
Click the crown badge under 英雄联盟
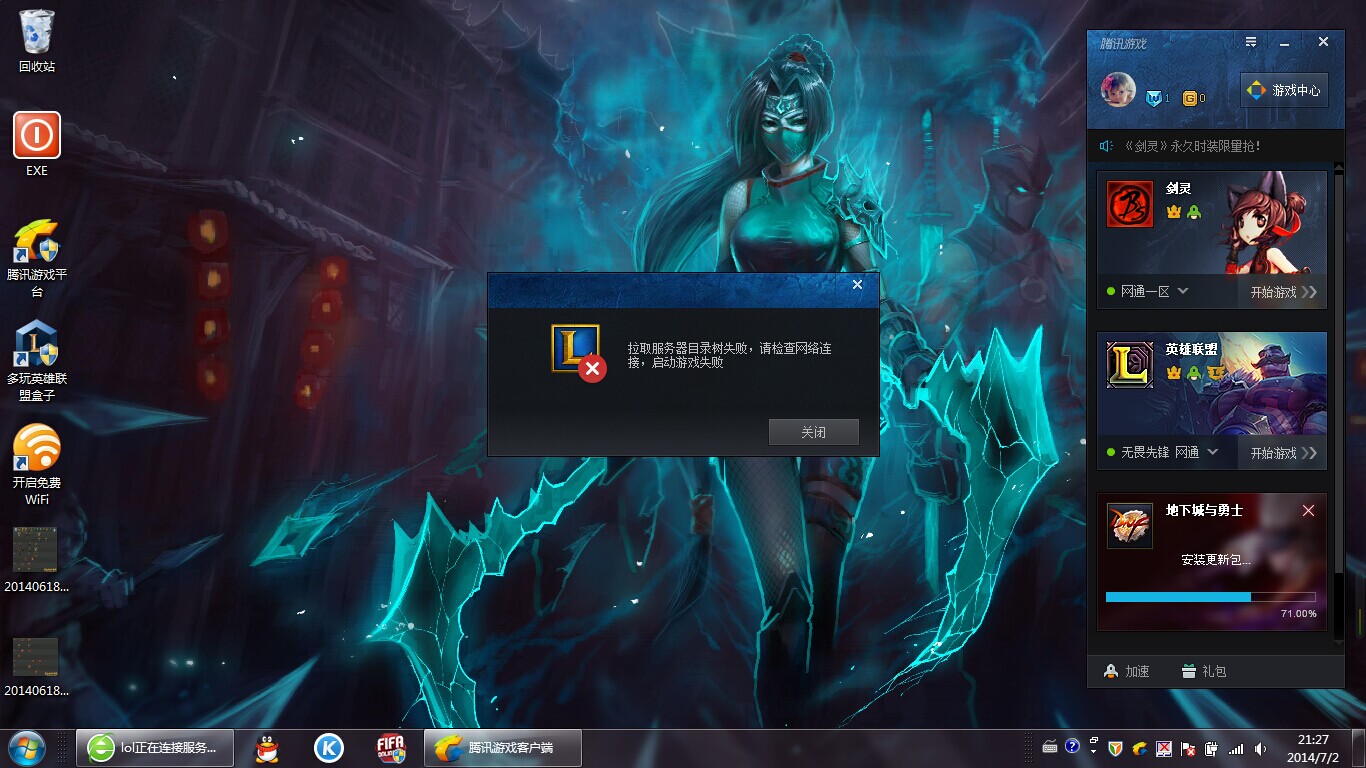point(1174,373)
